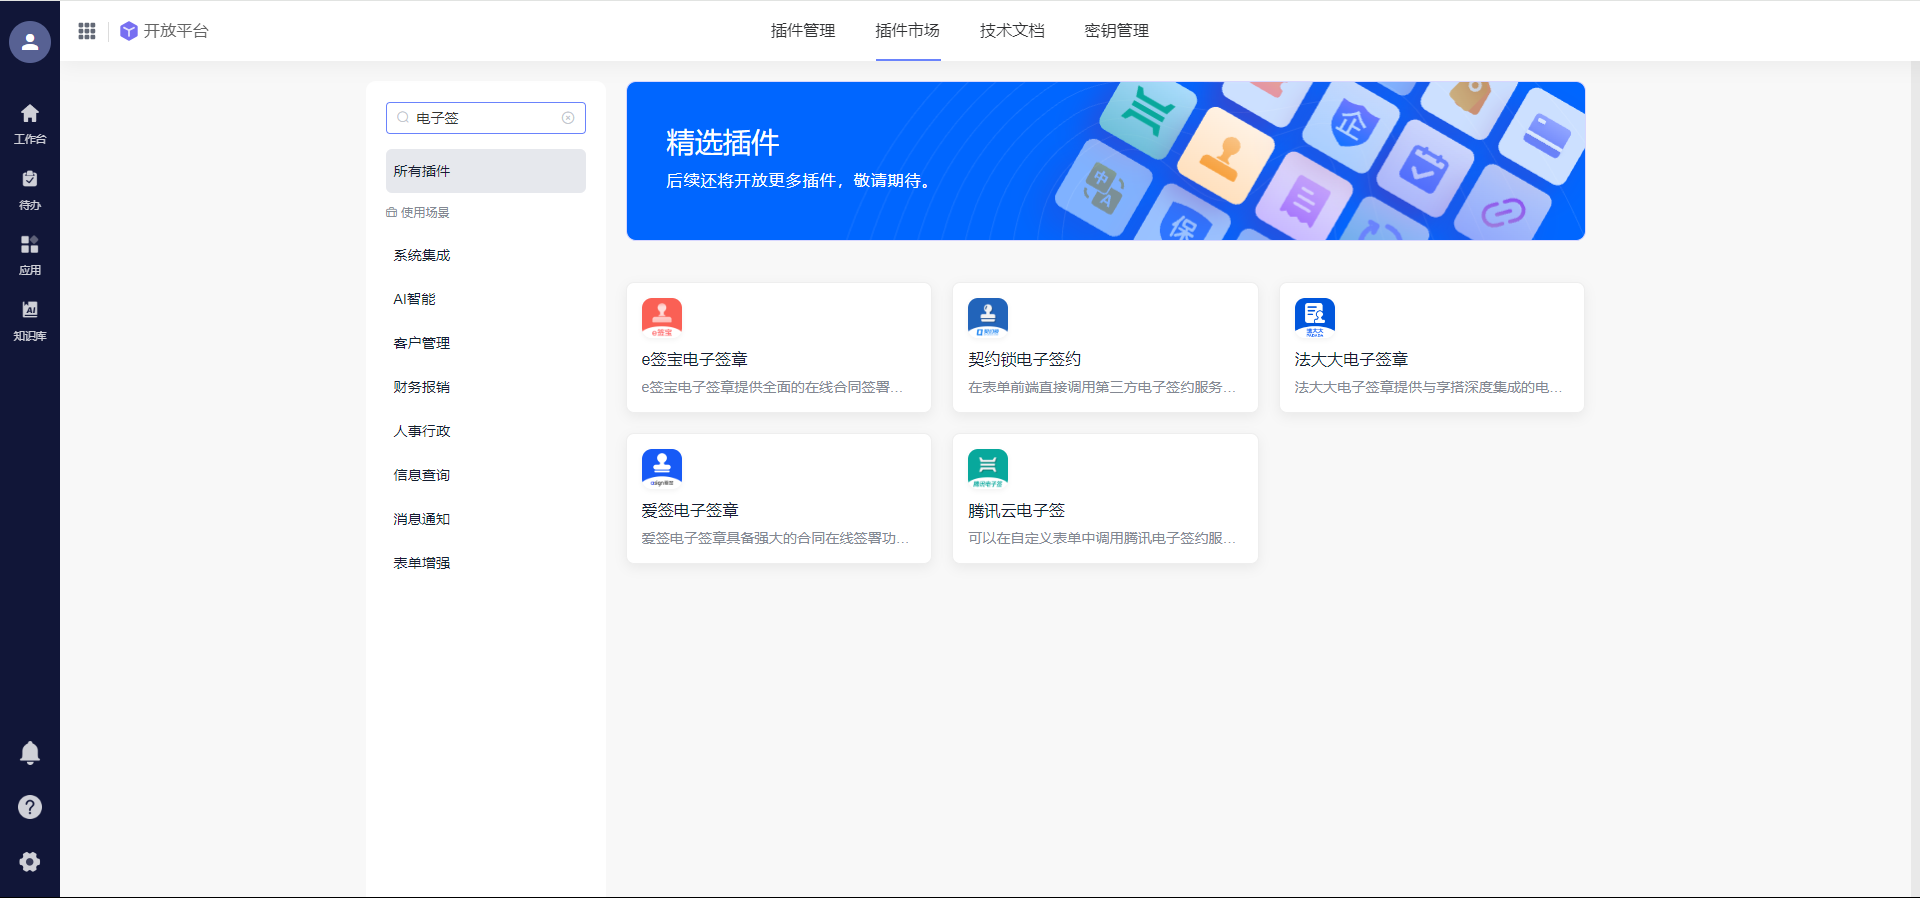Image resolution: width=1920 pixels, height=898 pixels.
Task: Switch to 插件管理 tab
Action: click(x=802, y=31)
